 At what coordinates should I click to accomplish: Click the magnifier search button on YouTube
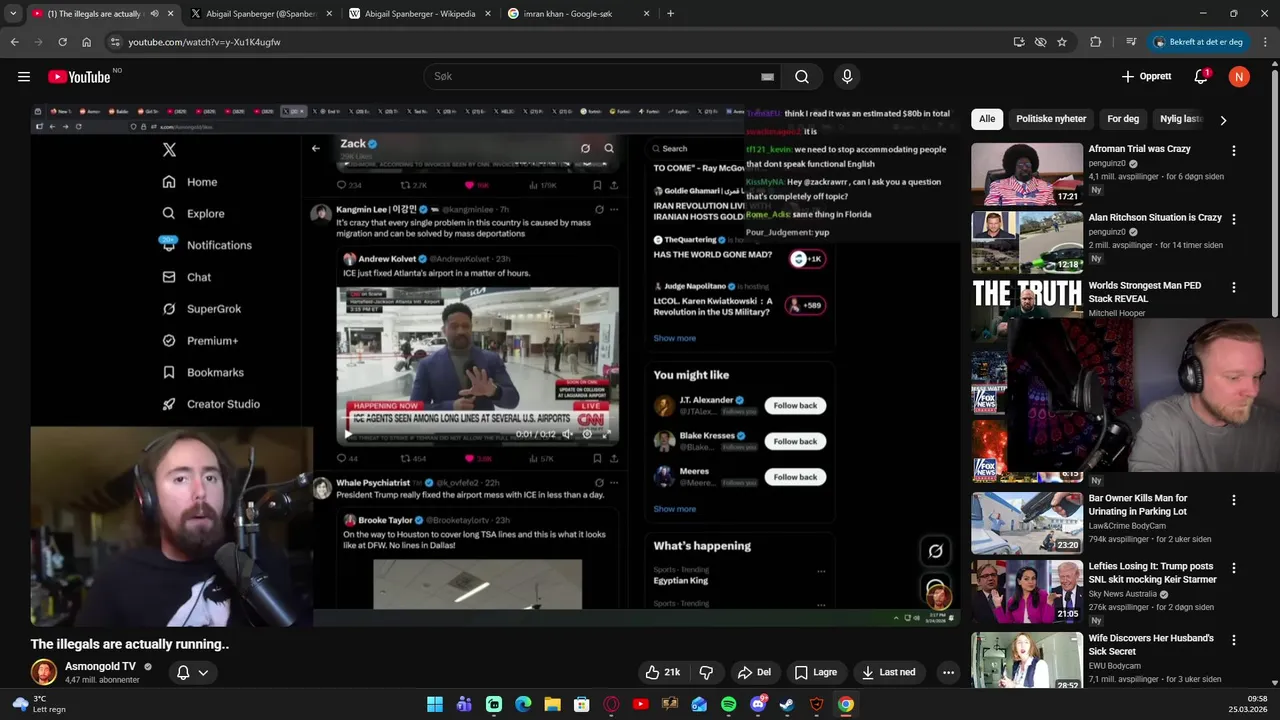[802, 77]
